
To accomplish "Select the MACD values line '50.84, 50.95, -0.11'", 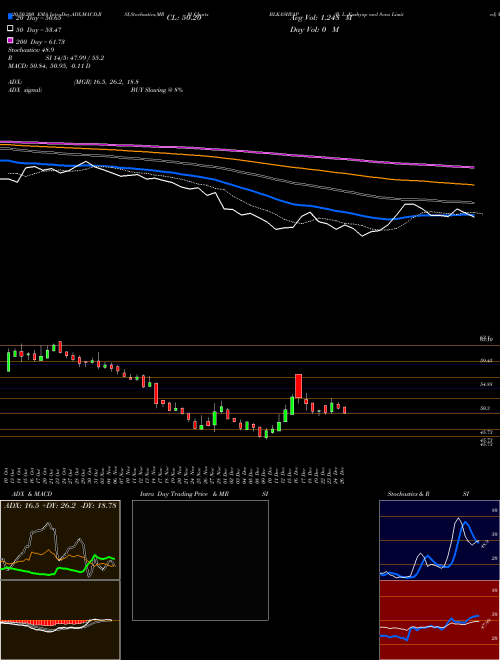I will pyautogui.click(x=59, y=66).
